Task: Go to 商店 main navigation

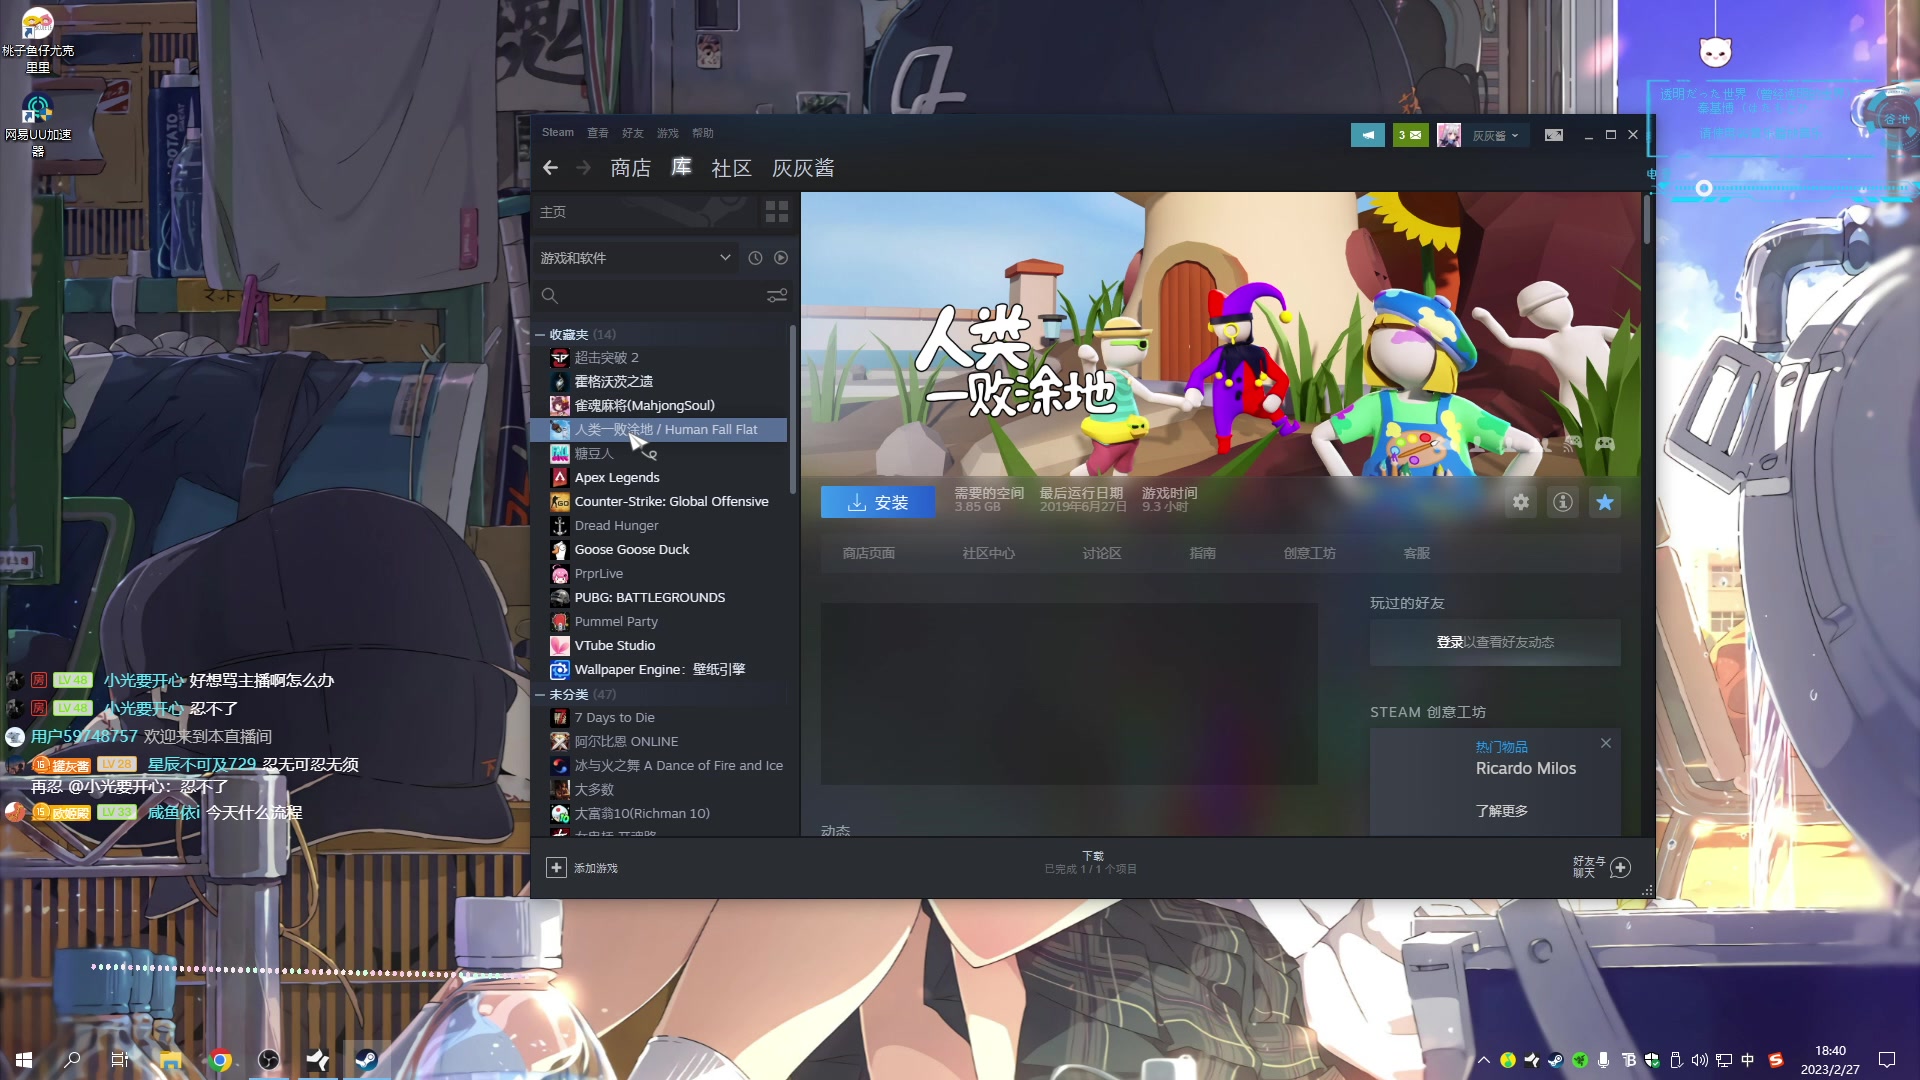Action: click(631, 168)
